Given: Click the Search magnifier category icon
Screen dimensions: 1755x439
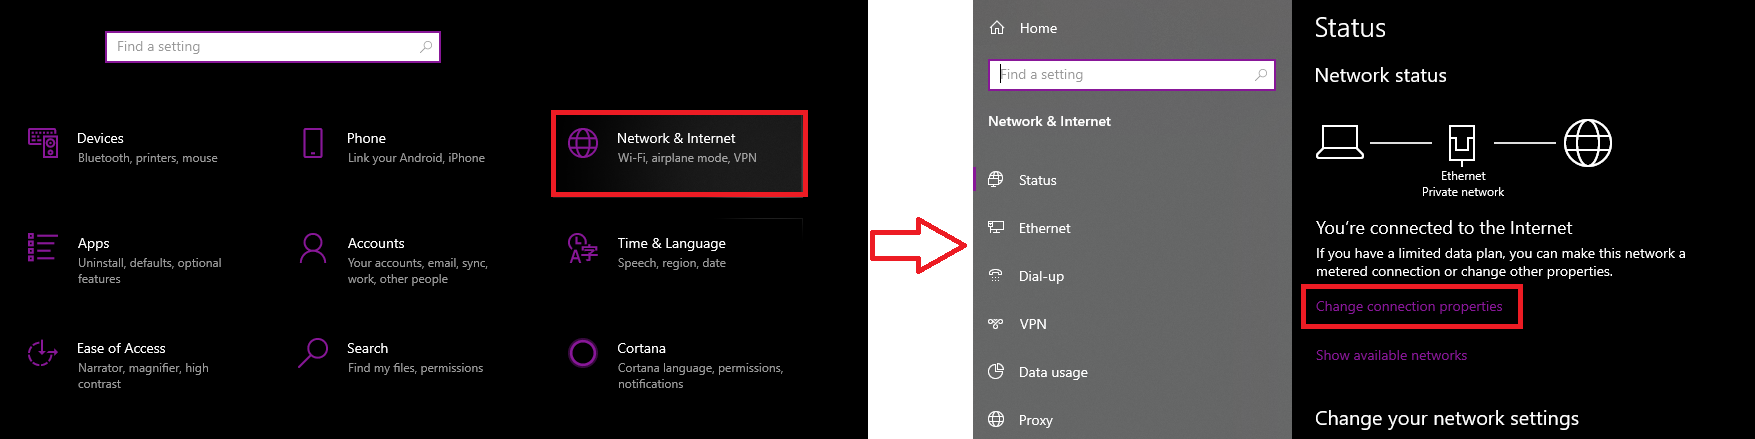Looking at the screenshot, I should pos(313,353).
